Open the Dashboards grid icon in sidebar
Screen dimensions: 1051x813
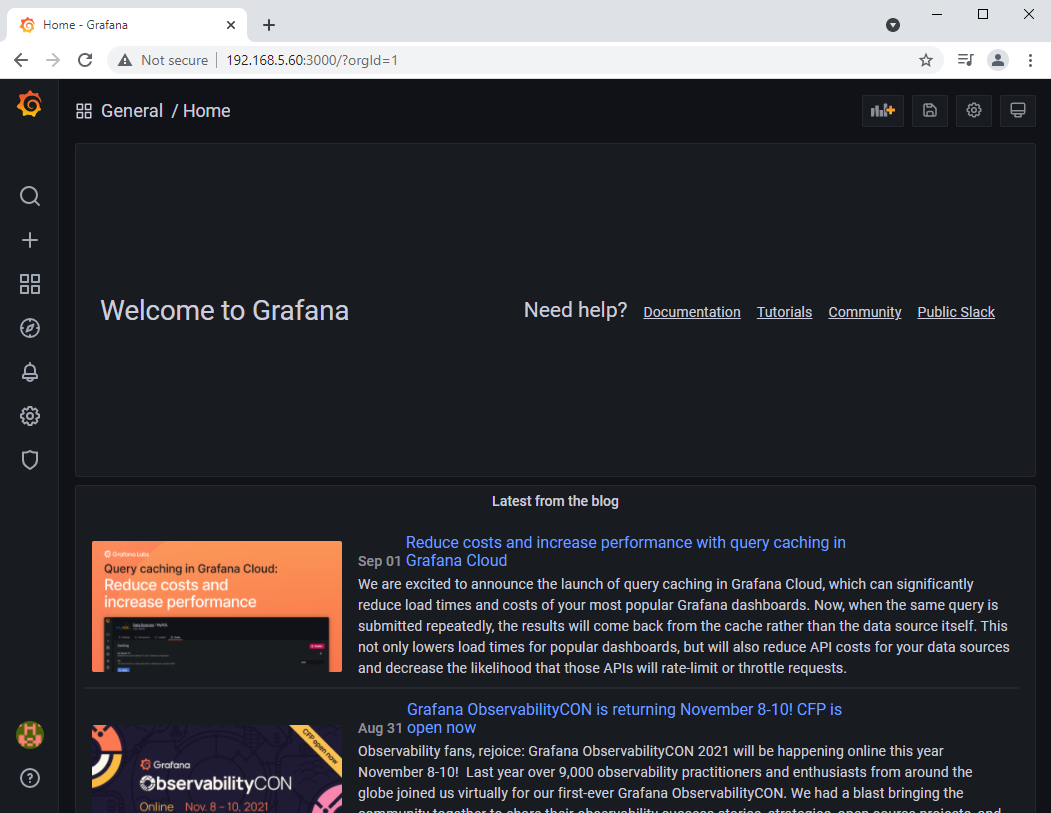[29, 284]
